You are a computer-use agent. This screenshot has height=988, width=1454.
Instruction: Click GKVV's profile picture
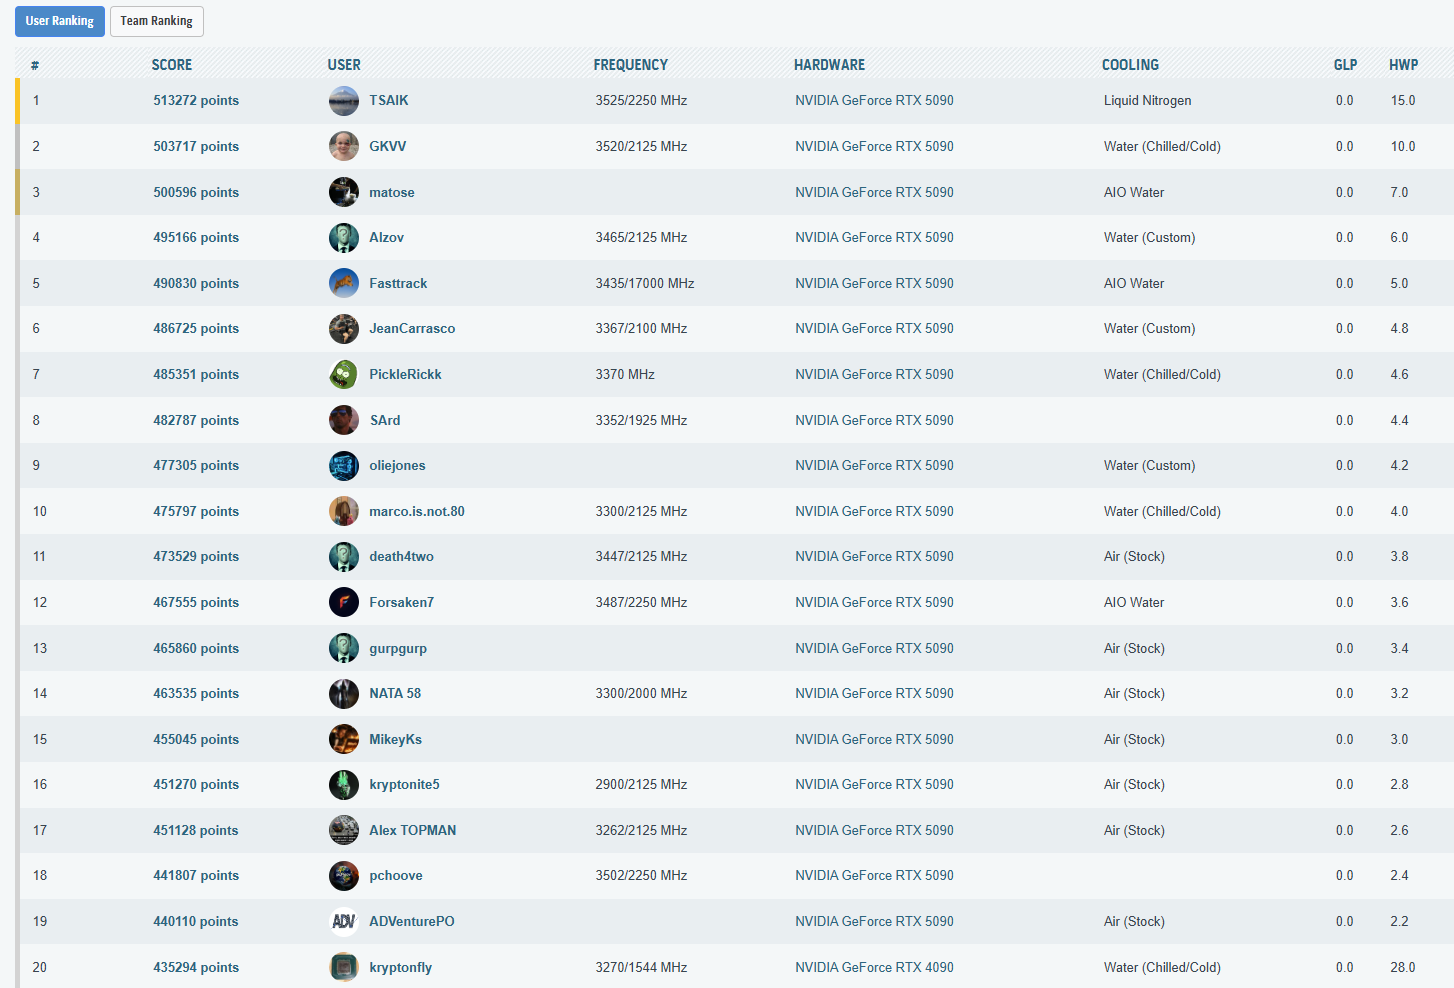343,146
